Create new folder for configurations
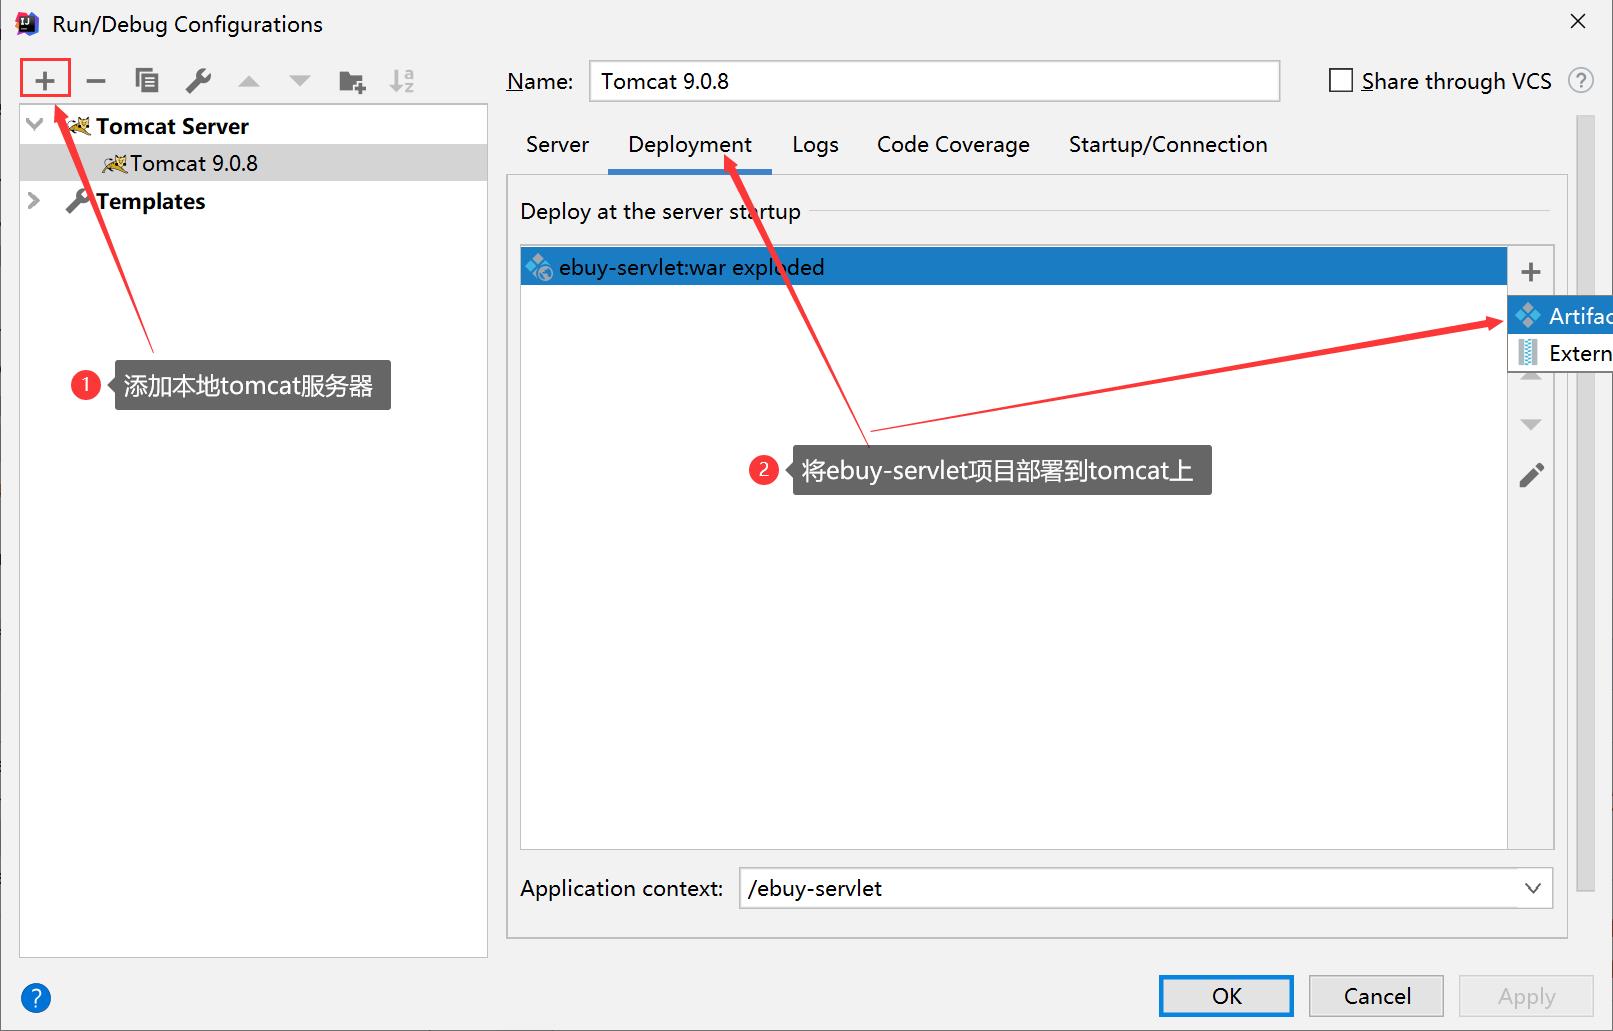This screenshot has height=1031, width=1613. 352,81
